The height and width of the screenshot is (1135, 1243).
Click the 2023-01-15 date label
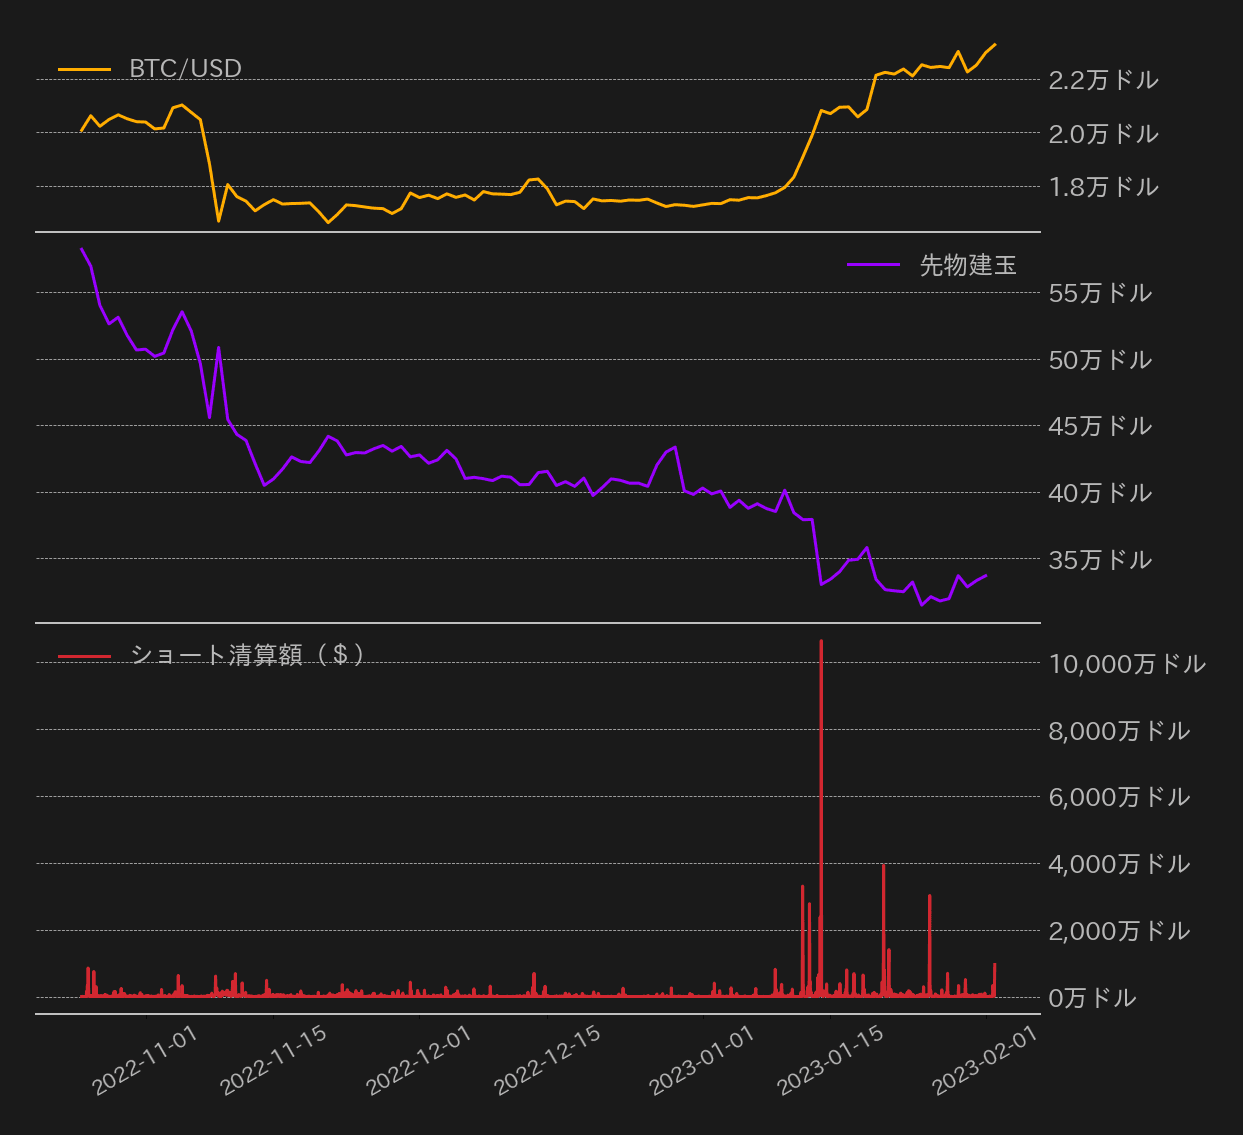pos(830,1063)
